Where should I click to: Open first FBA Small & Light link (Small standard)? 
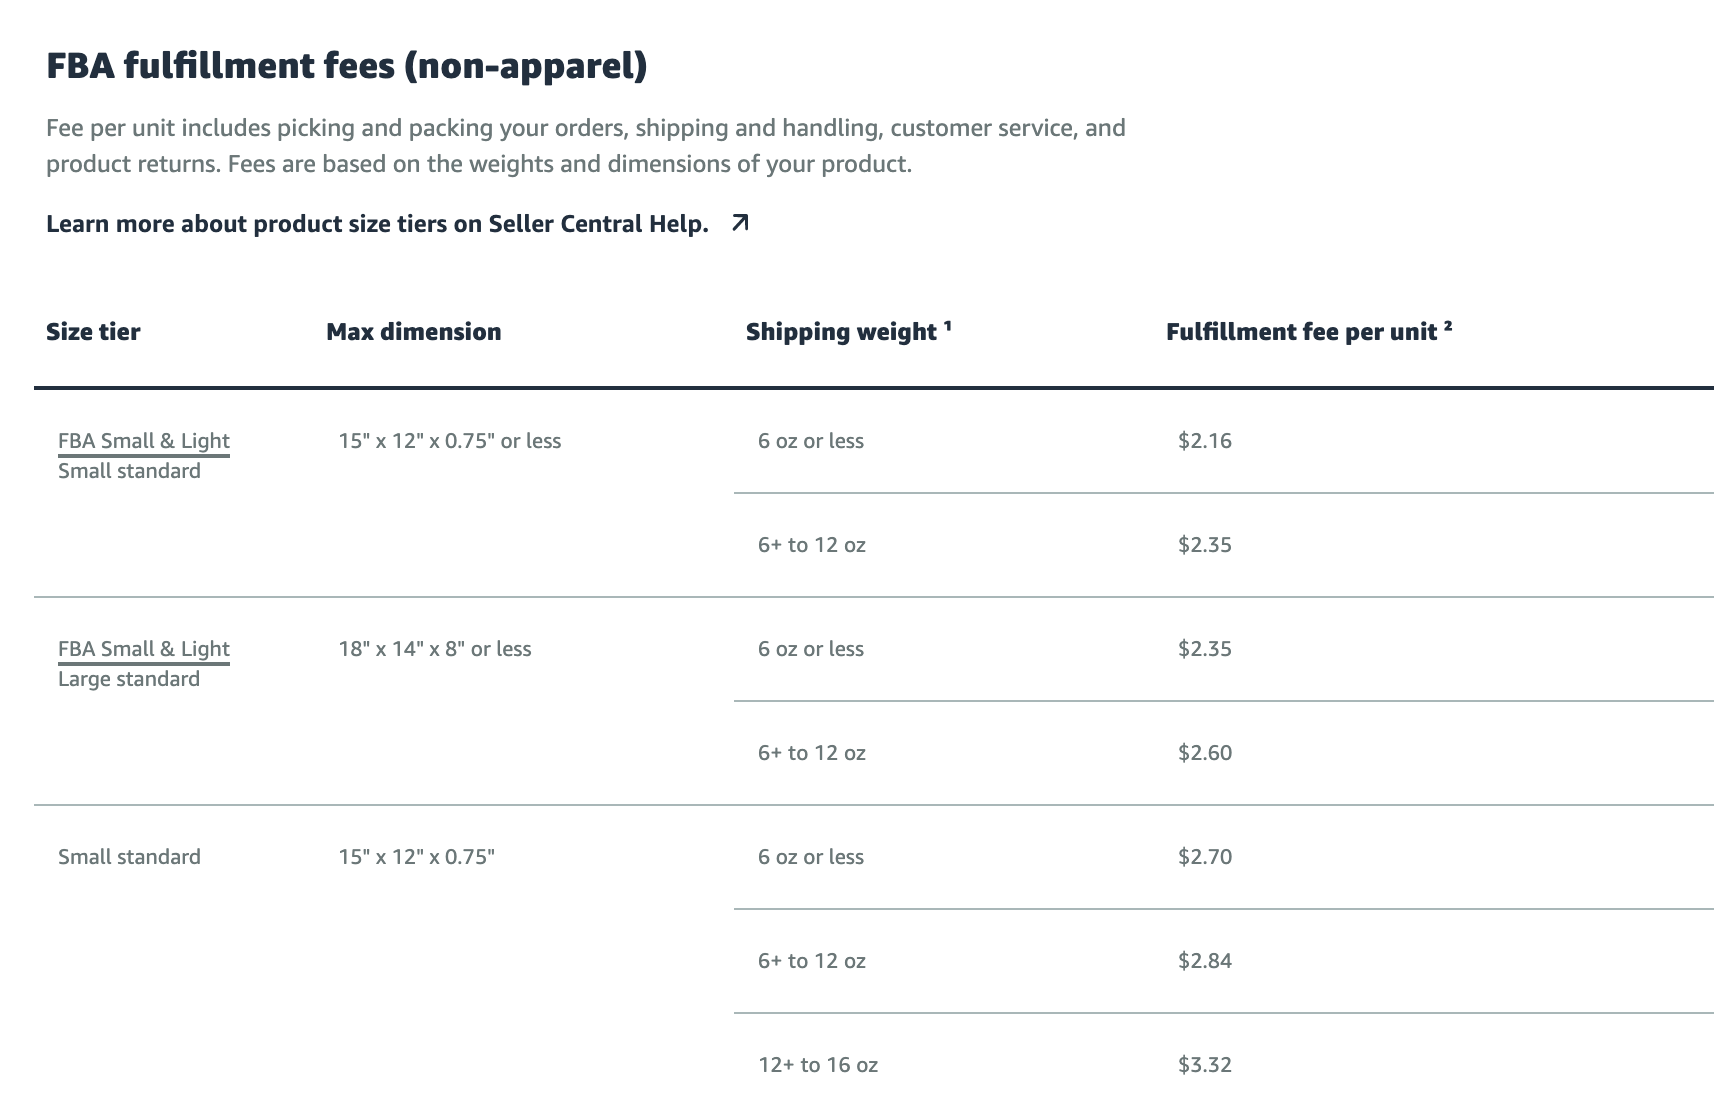coord(144,441)
